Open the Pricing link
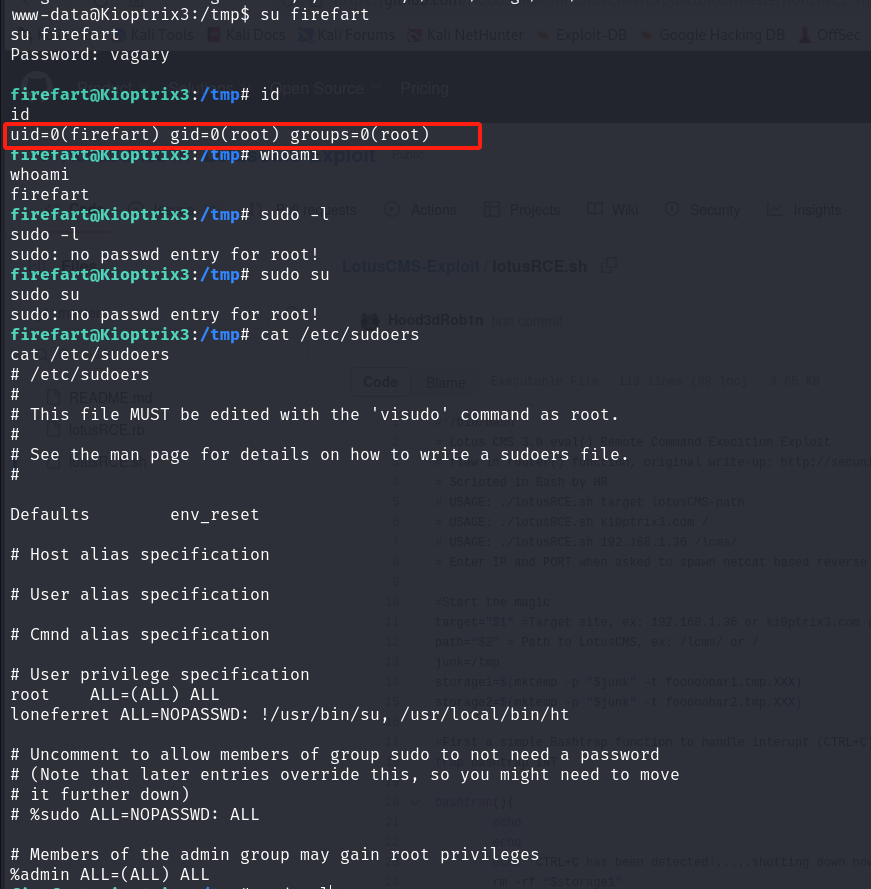Image resolution: width=871 pixels, height=889 pixels. pos(425,88)
